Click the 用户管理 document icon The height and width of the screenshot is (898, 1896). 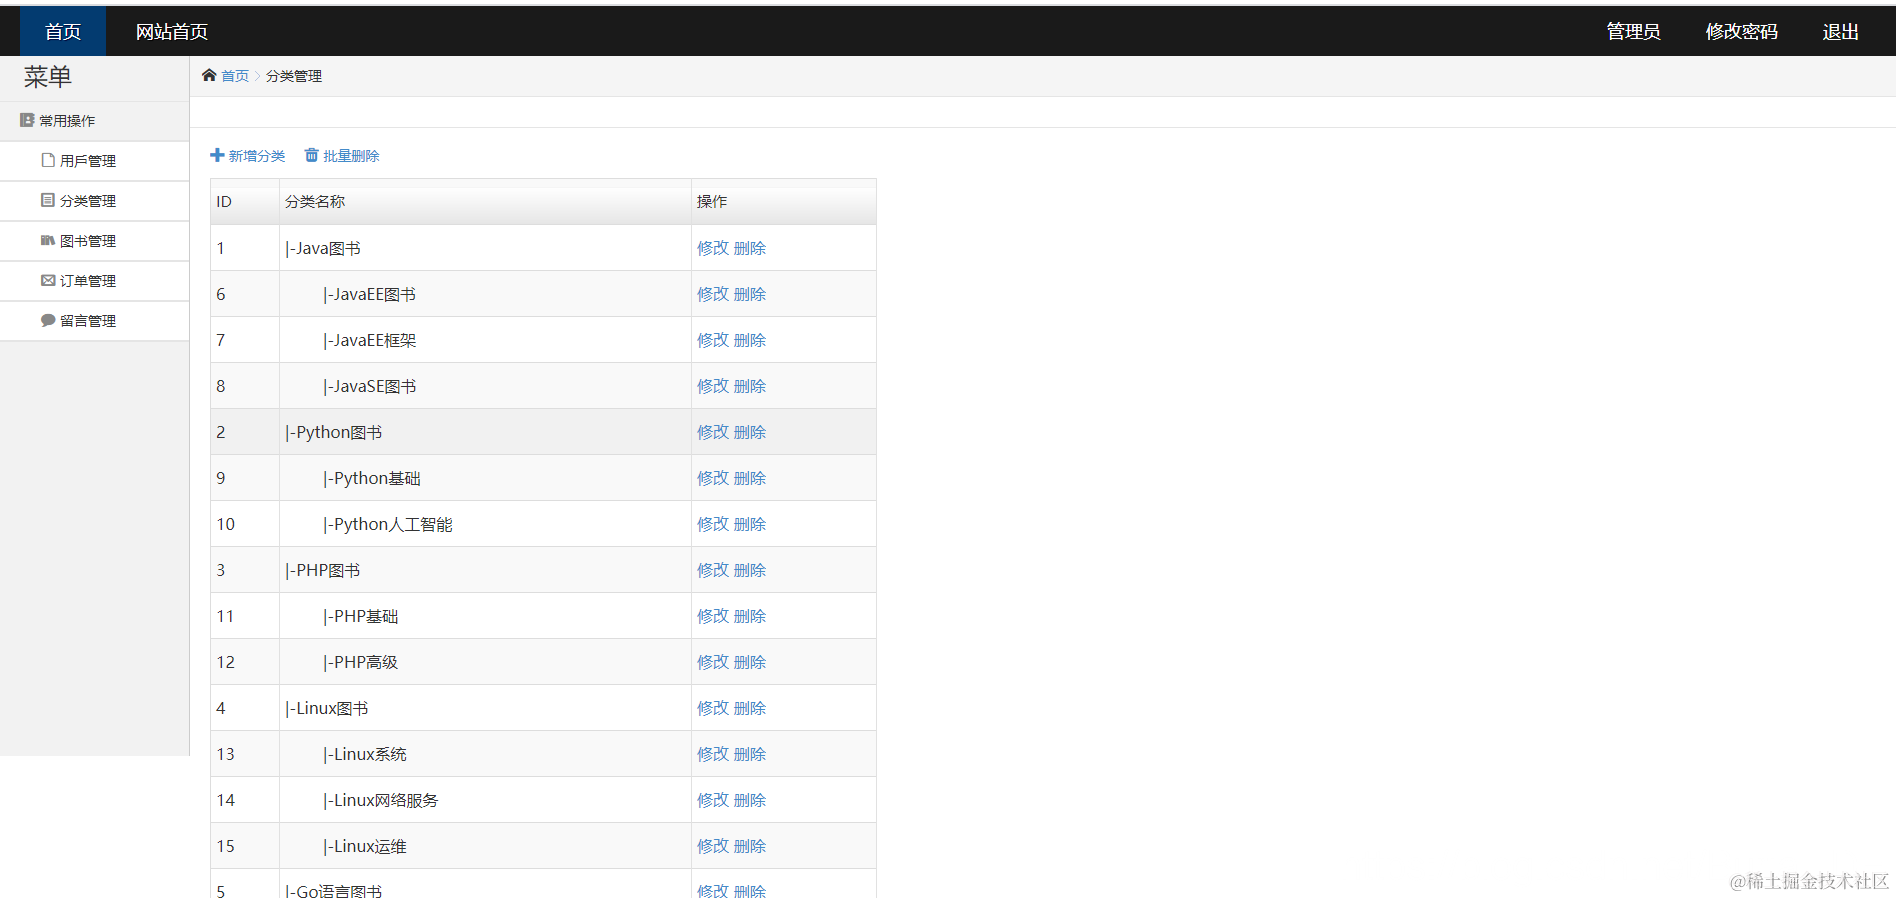tap(48, 160)
